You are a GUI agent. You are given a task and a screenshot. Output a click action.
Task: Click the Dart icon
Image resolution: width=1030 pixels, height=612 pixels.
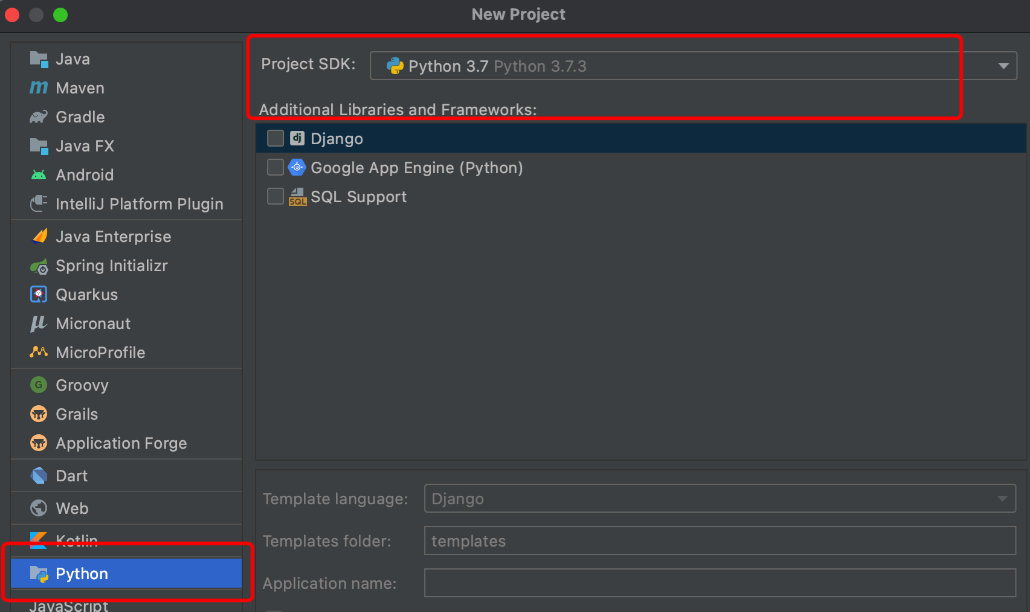[x=39, y=475]
